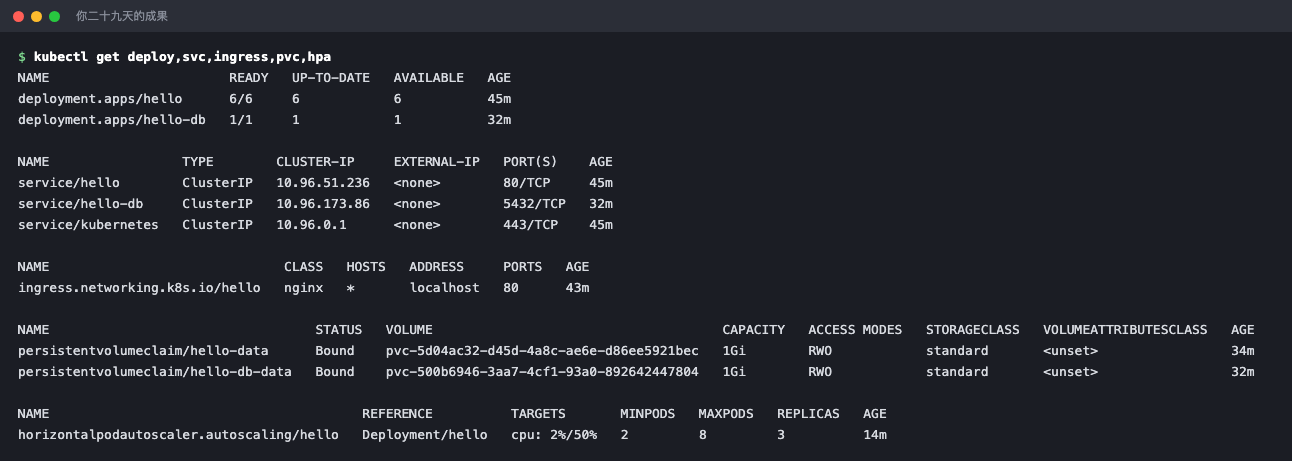This screenshot has height=461, width=1292.
Task: Click the 'ACCESS MODES' column header
Action: [855, 330]
